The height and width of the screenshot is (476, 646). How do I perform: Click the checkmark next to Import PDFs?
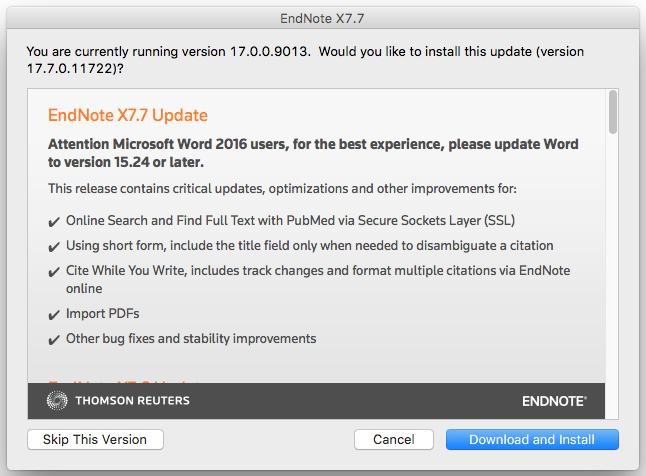coord(54,314)
